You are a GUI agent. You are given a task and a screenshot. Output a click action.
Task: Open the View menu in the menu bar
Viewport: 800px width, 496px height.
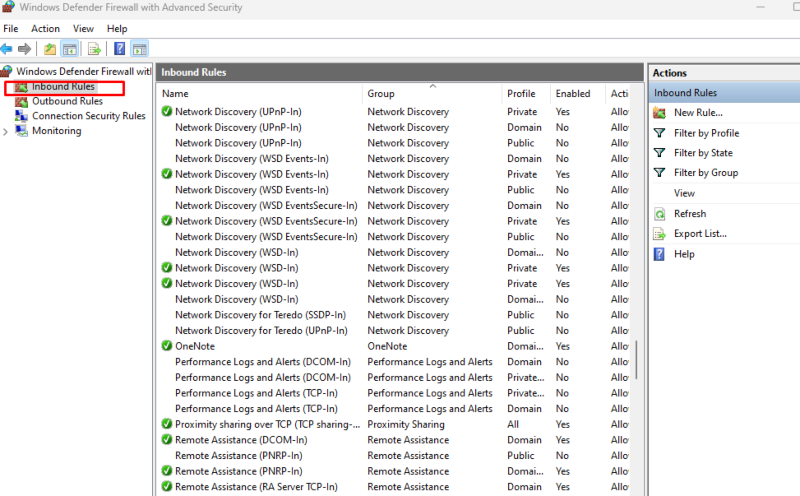click(x=83, y=29)
